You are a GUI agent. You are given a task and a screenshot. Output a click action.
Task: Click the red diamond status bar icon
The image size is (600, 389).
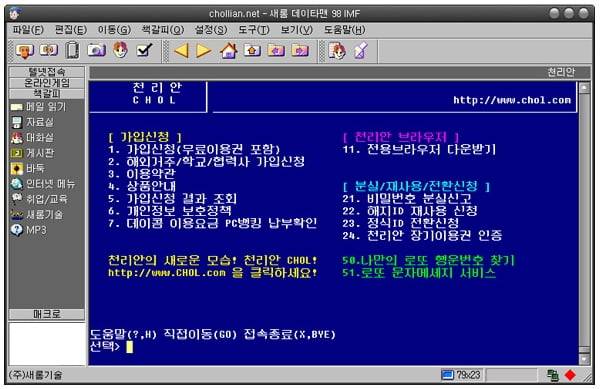(570, 375)
